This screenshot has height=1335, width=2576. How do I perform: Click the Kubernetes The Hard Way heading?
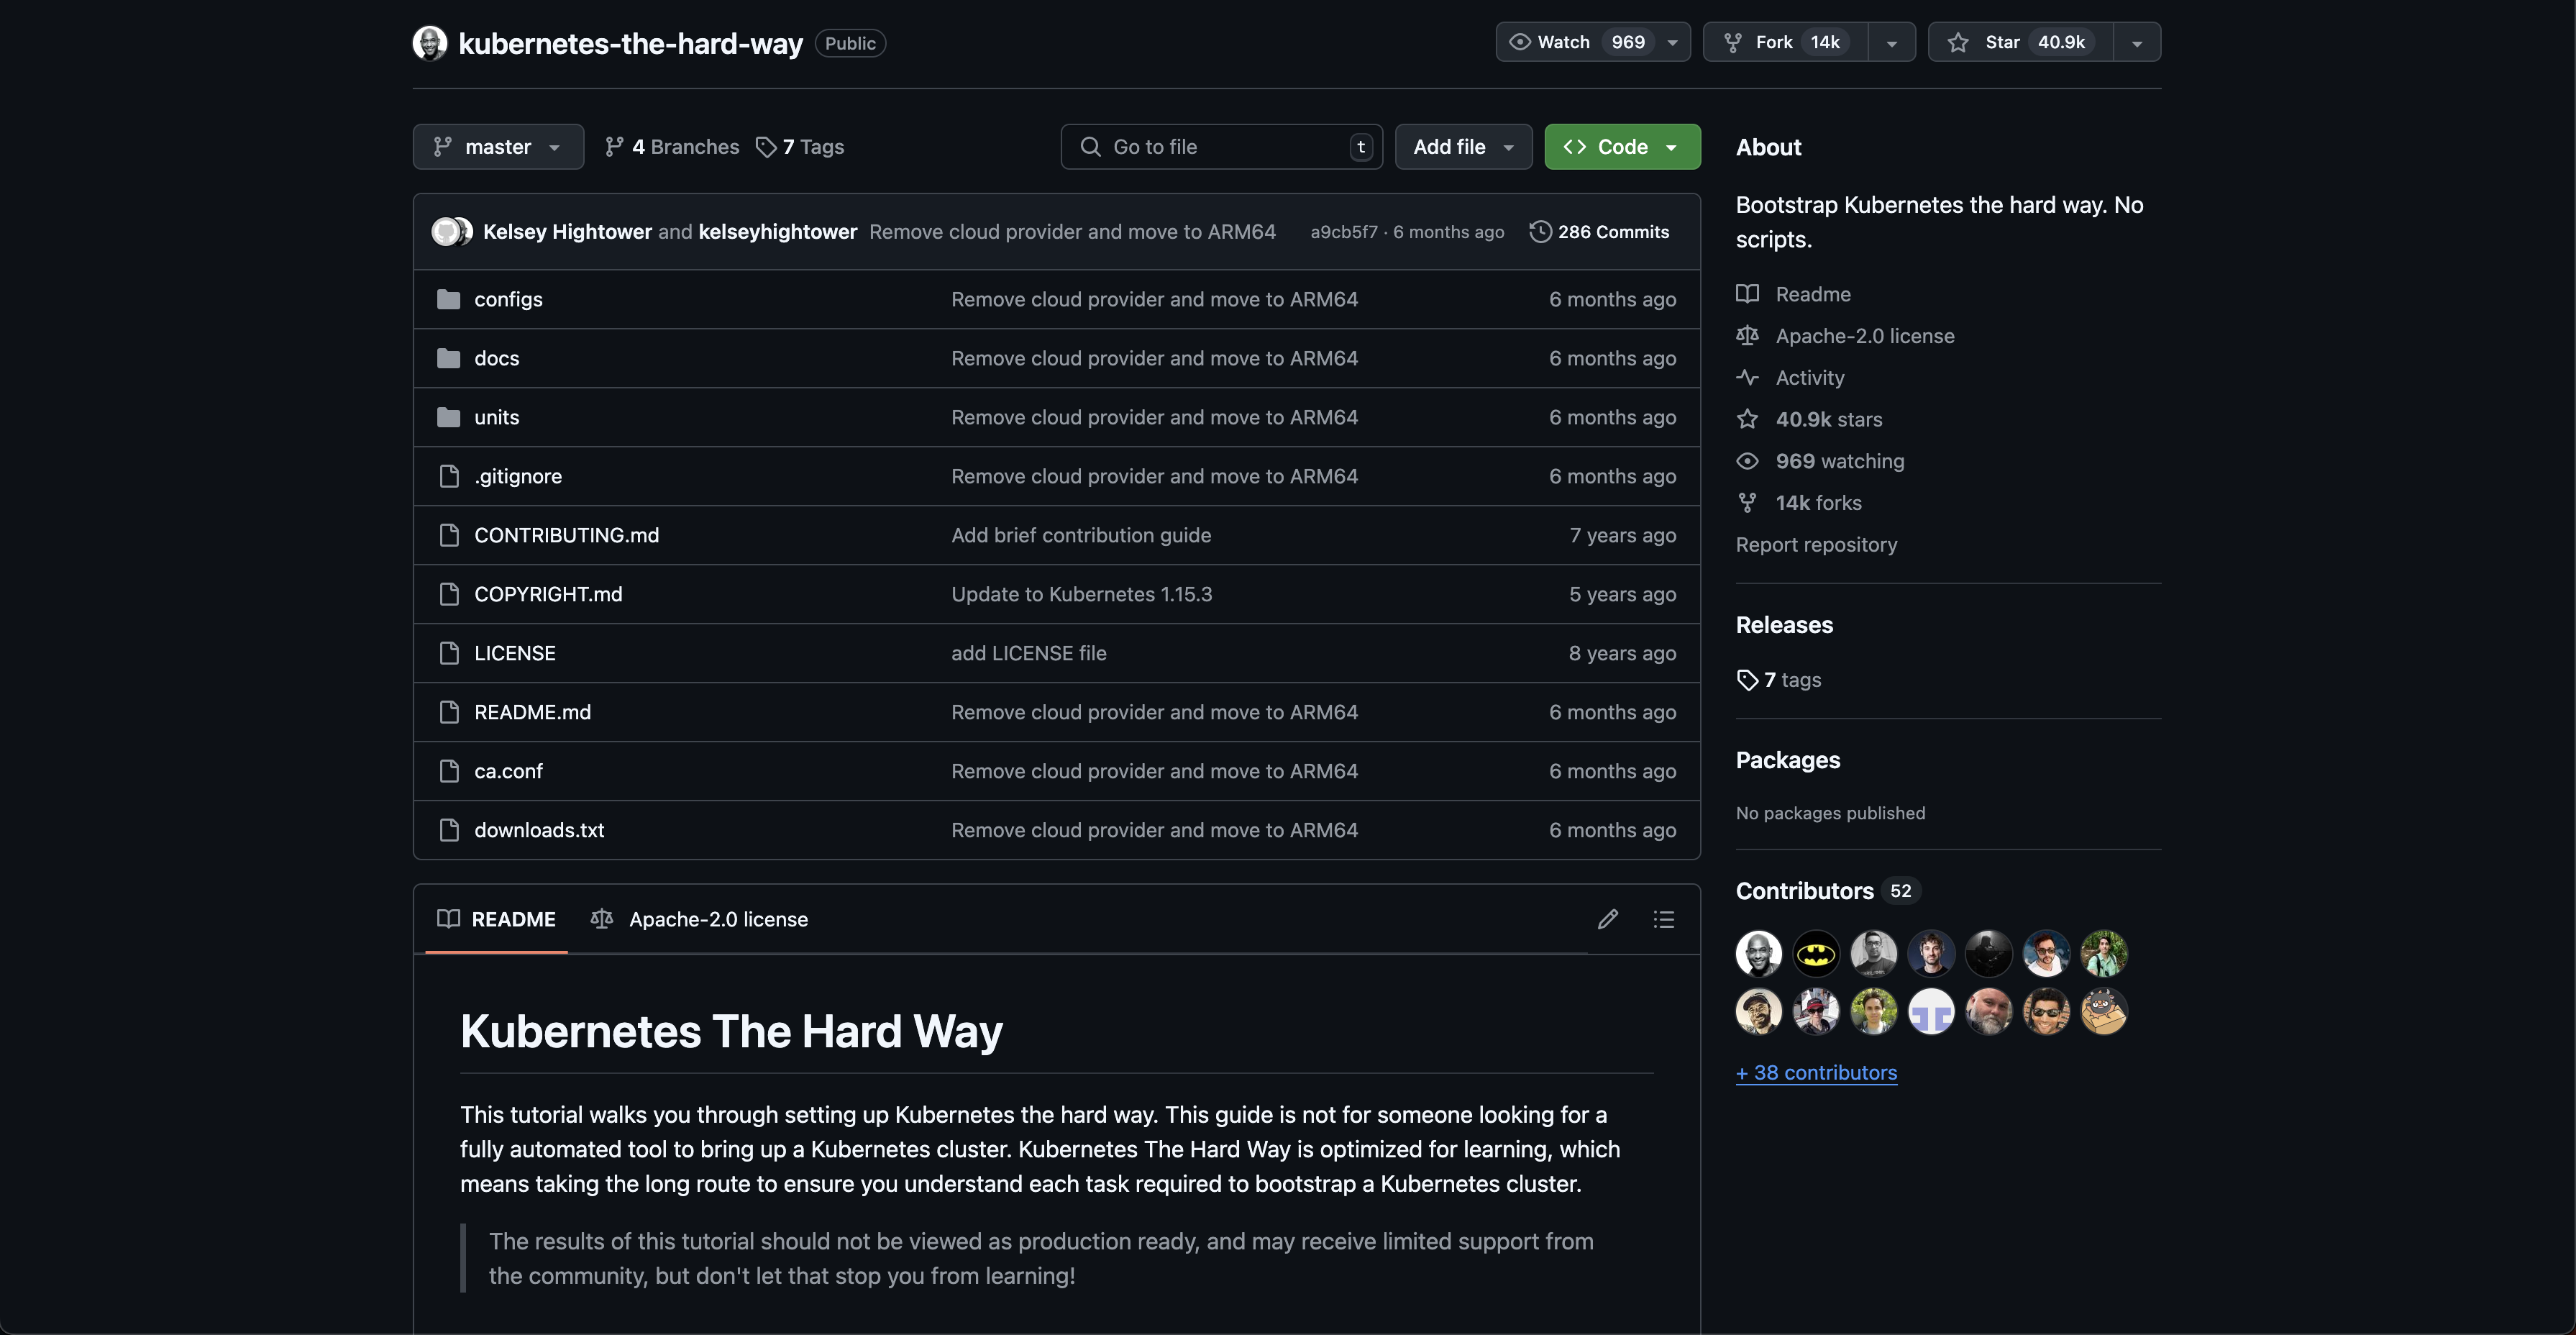tap(731, 1033)
